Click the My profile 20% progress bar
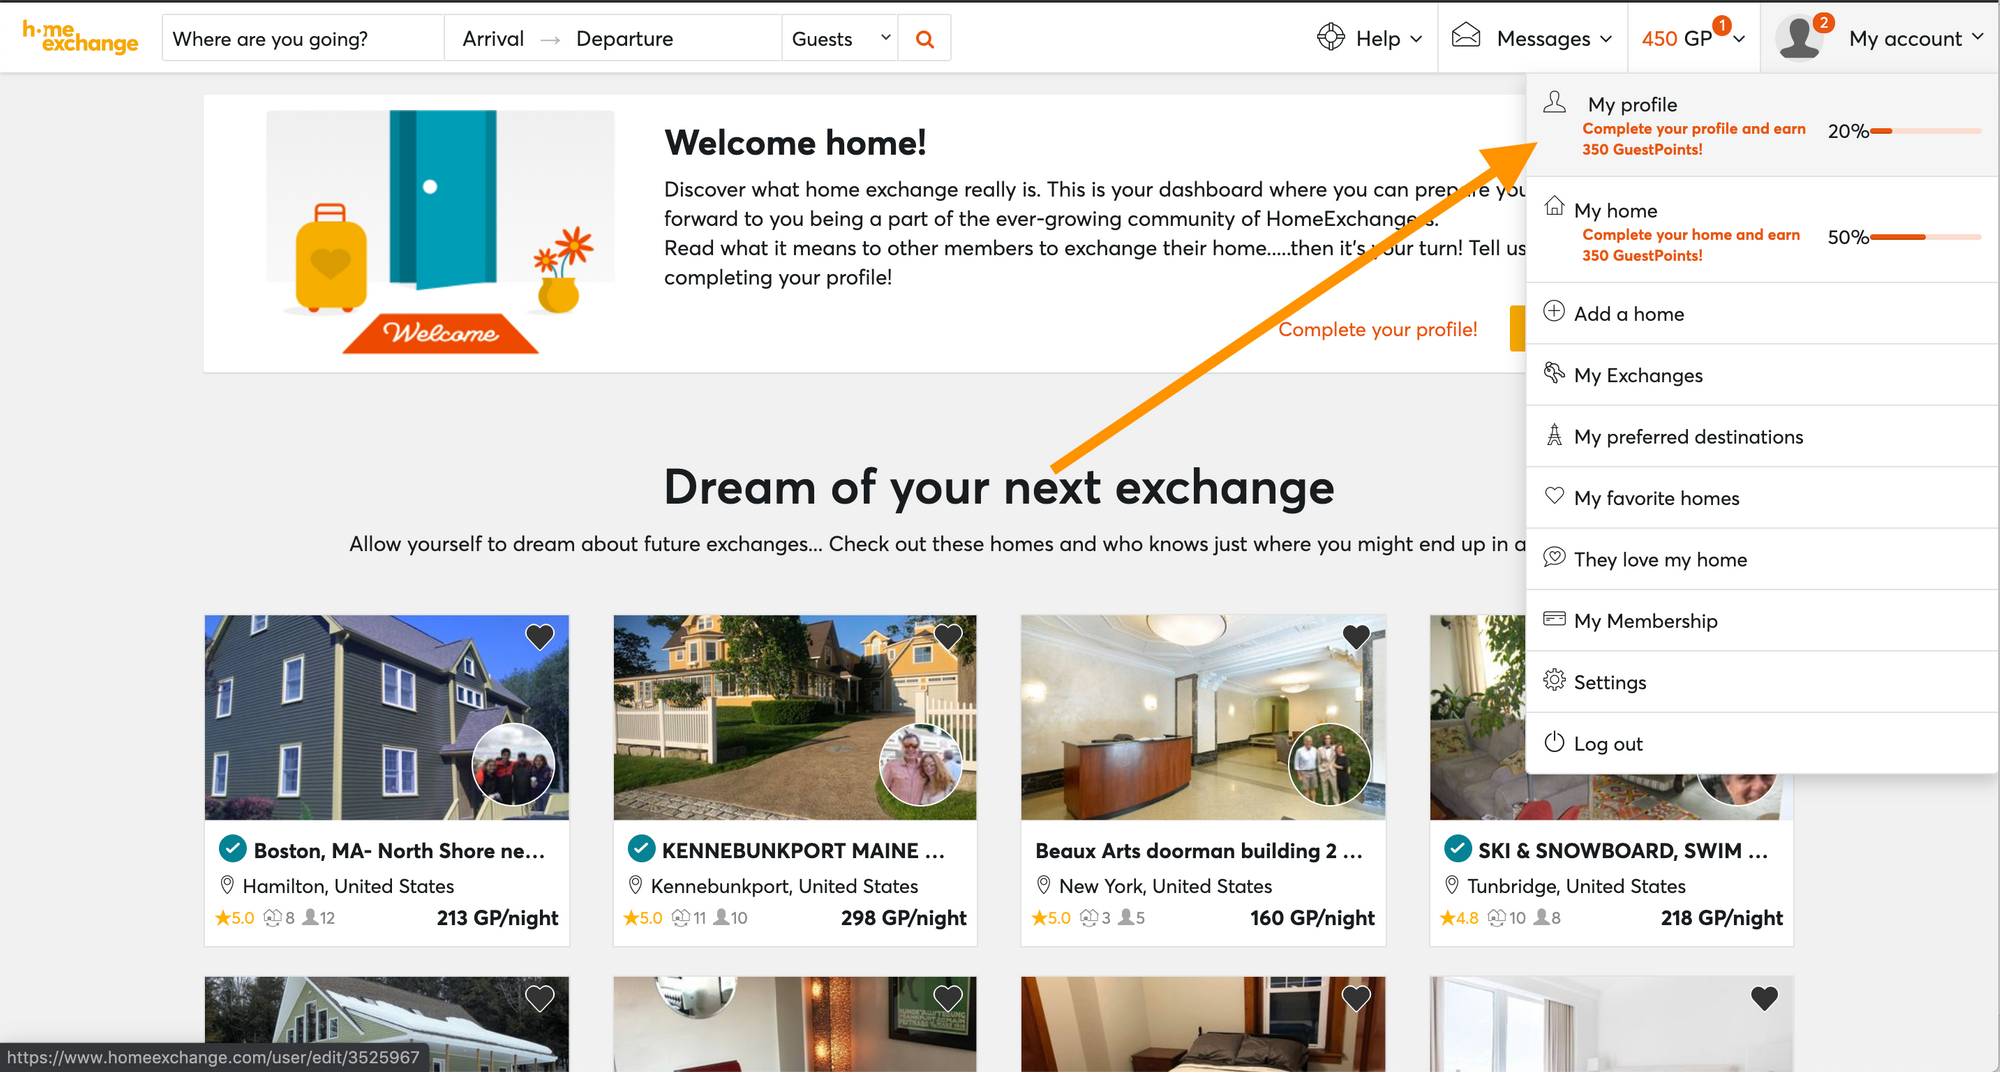The width and height of the screenshot is (2000, 1072). [x=1925, y=131]
